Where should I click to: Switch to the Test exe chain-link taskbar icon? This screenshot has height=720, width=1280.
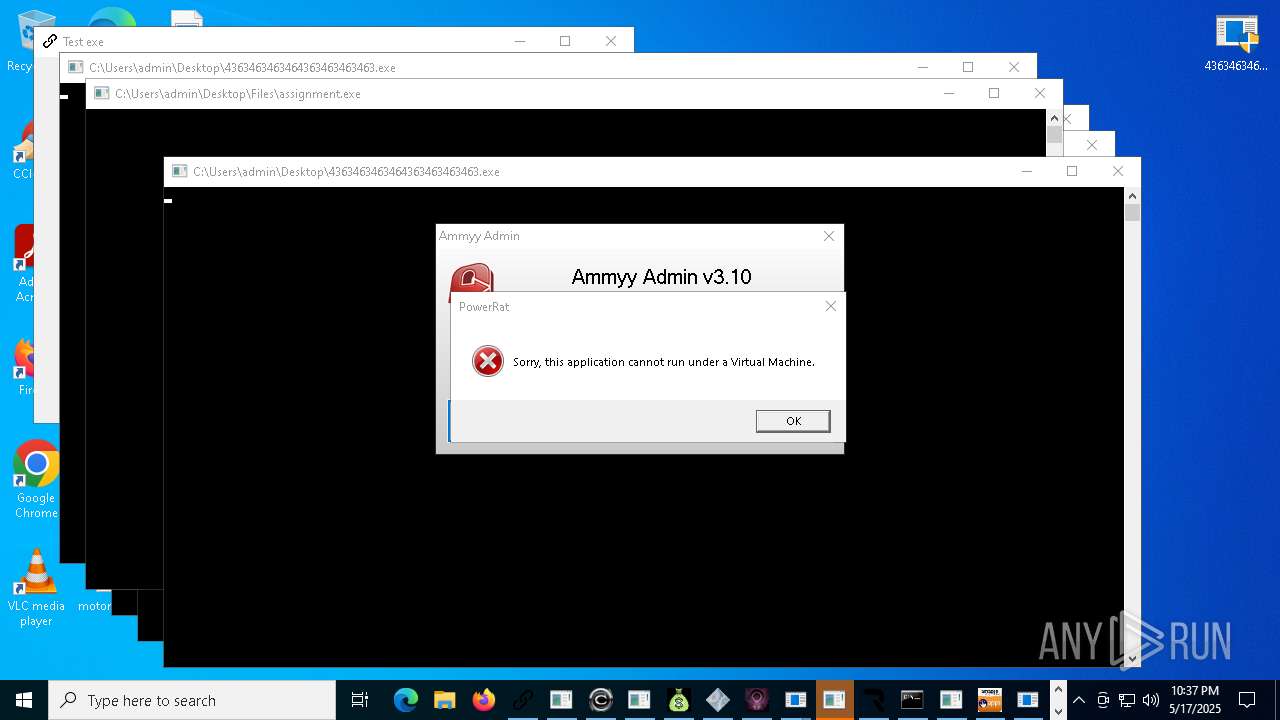(522, 700)
